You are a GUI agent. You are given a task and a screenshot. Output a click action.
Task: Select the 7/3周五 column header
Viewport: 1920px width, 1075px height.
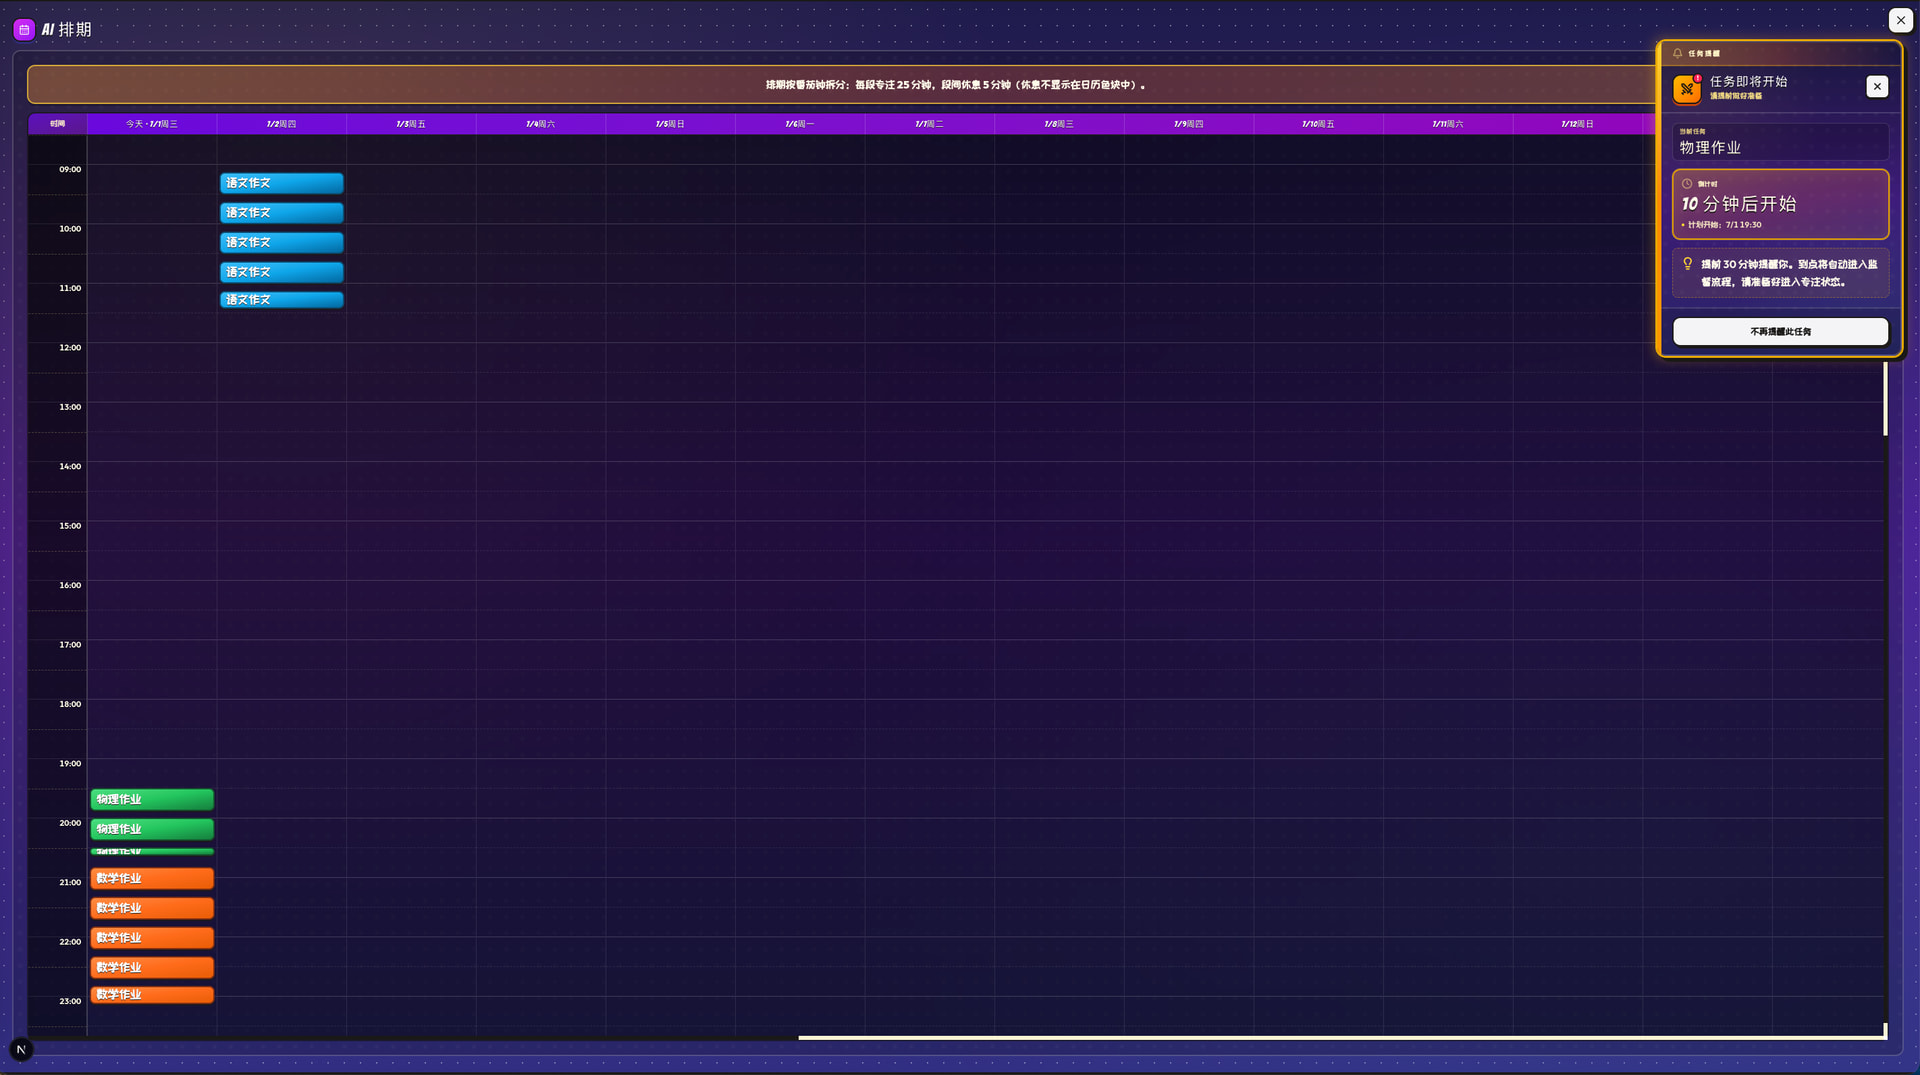click(411, 124)
